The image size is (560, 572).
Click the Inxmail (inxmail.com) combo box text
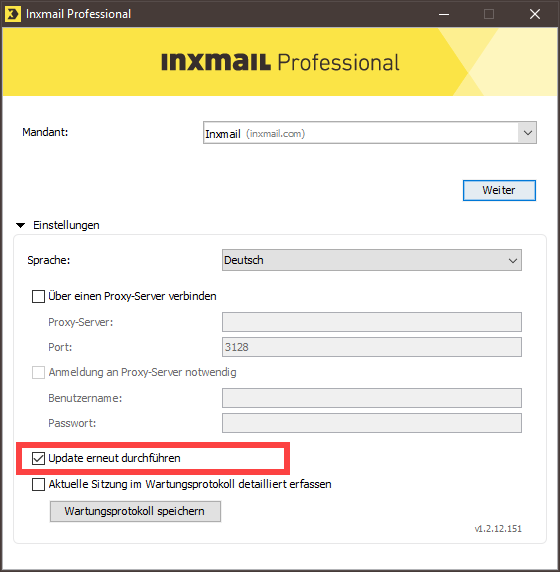[x=255, y=134]
